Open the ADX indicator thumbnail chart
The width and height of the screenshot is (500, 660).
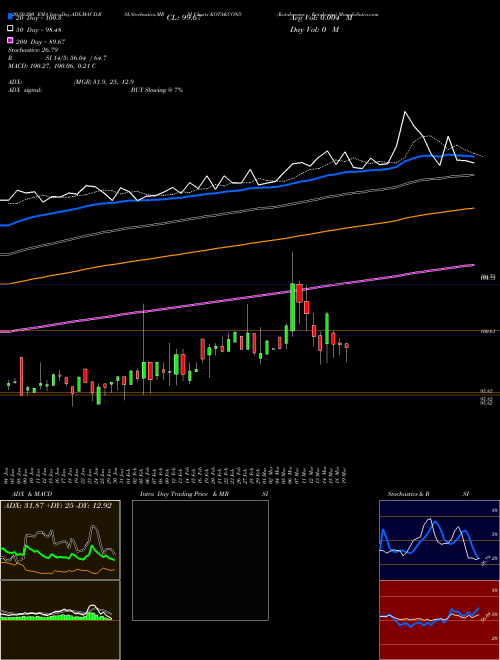tap(60, 540)
